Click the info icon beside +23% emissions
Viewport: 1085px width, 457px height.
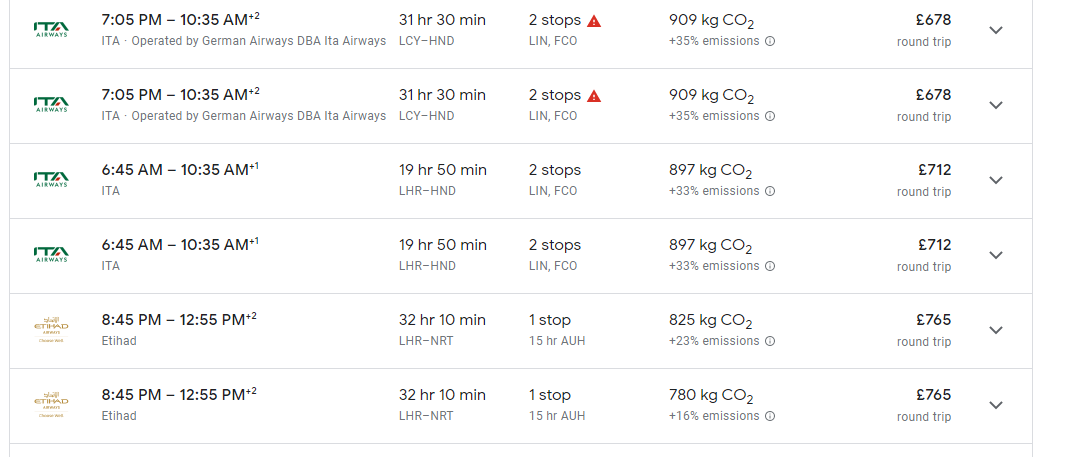[x=770, y=341]
